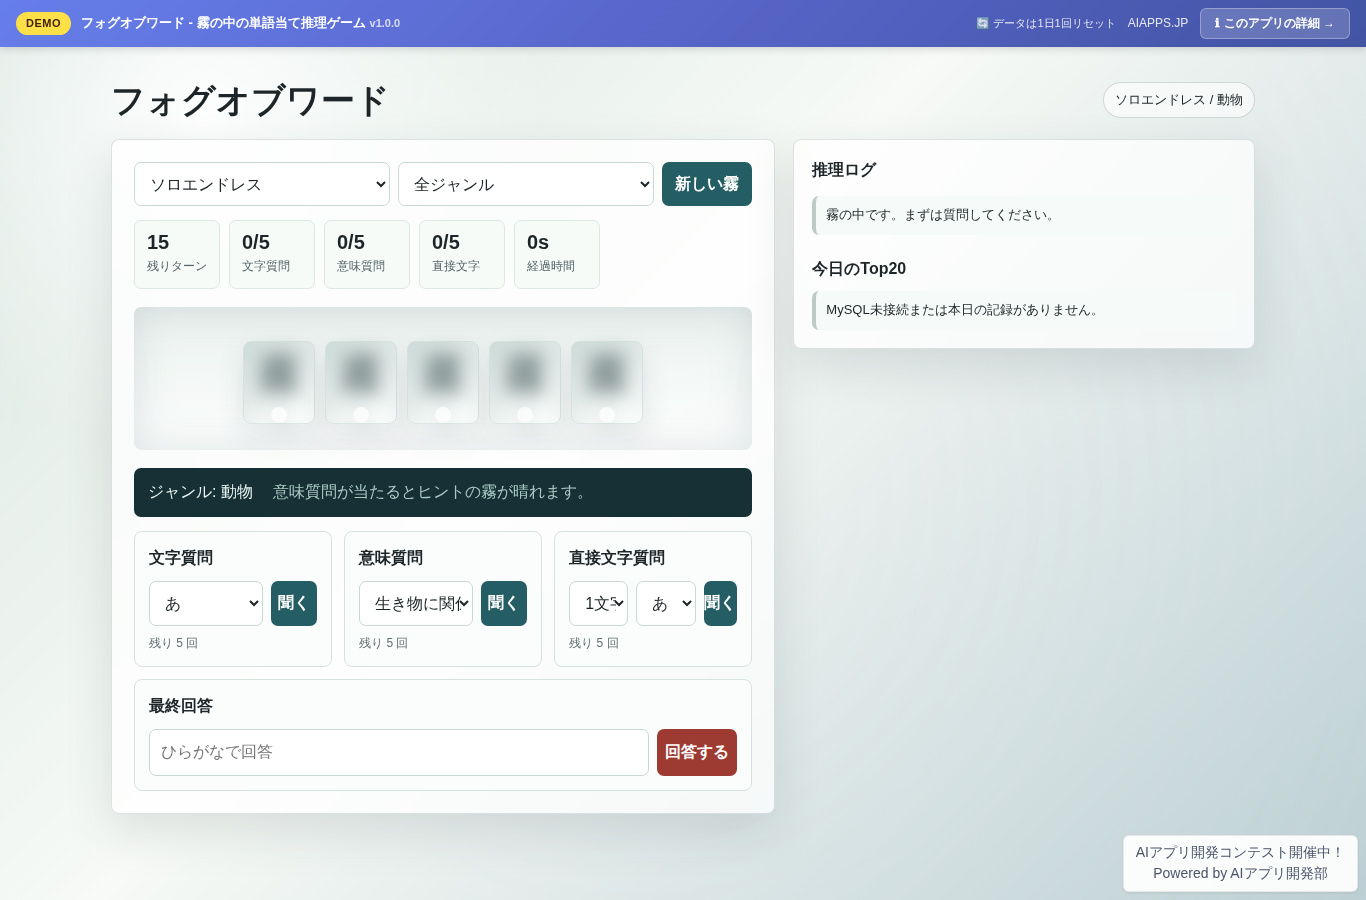Viewport: 1366px width, 900px height.
Task: Click the AIAPPS.JP link
Action: click(x=1158, y=23)
